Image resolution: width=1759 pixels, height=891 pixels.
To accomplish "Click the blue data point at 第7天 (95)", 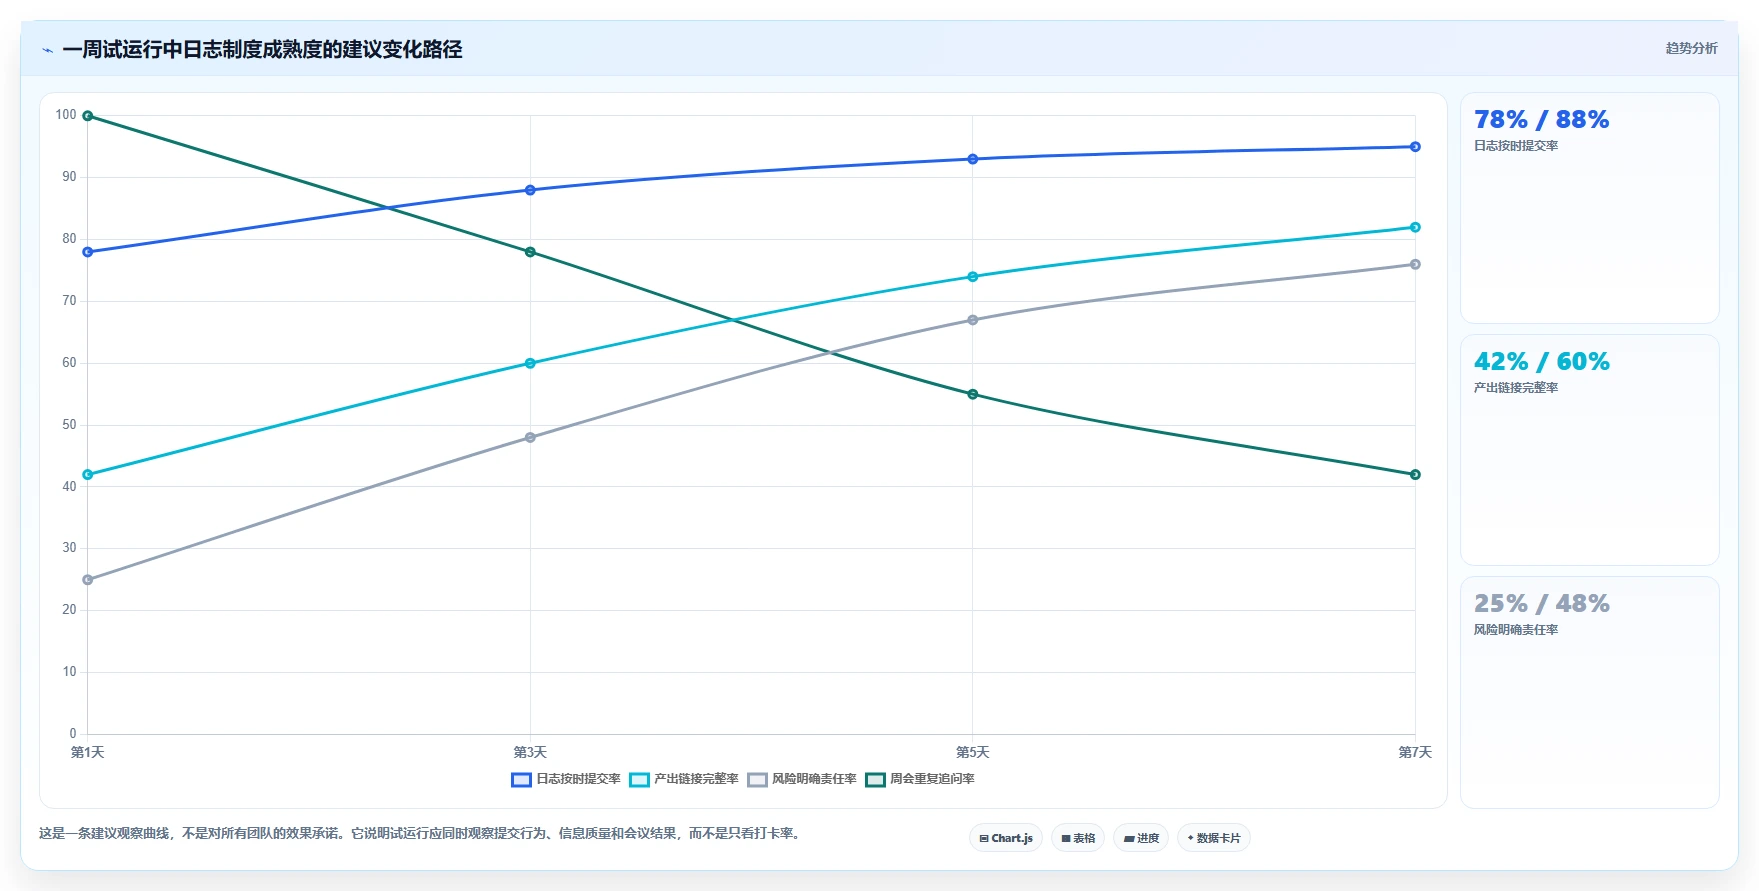I will click(1415, 147).
